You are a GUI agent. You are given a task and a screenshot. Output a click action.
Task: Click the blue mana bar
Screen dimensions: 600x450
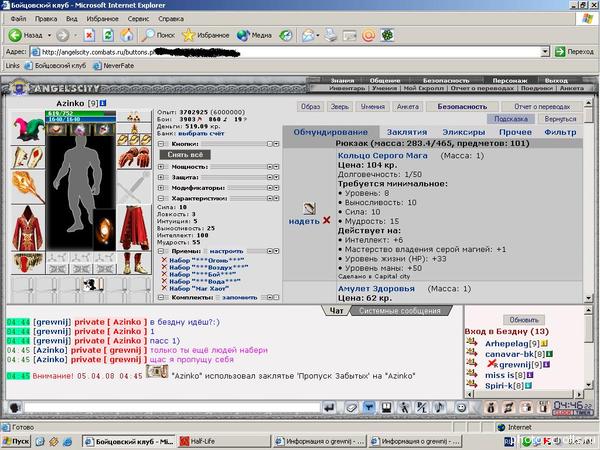click(x=80, y=119)
